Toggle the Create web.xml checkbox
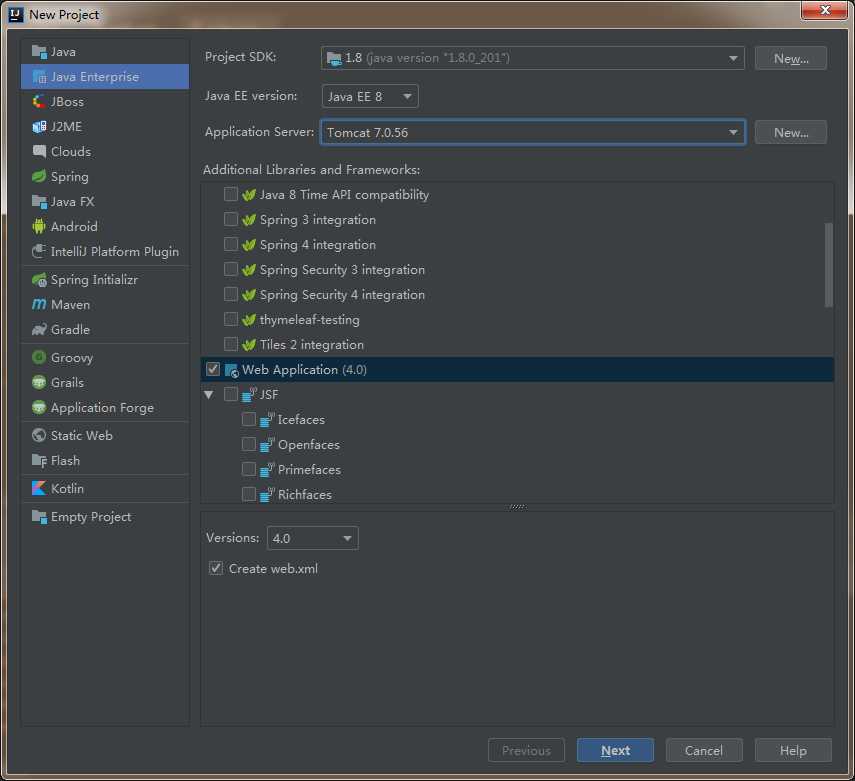This screenshot has width=855, height=781. pyautogui.click(x=216, y=568)
